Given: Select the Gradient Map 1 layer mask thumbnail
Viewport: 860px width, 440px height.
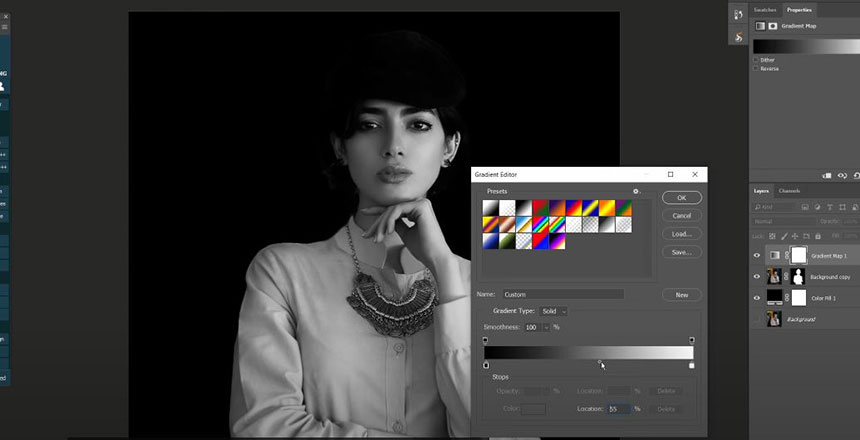Looking at the screenshot, I should pos(799,255).
